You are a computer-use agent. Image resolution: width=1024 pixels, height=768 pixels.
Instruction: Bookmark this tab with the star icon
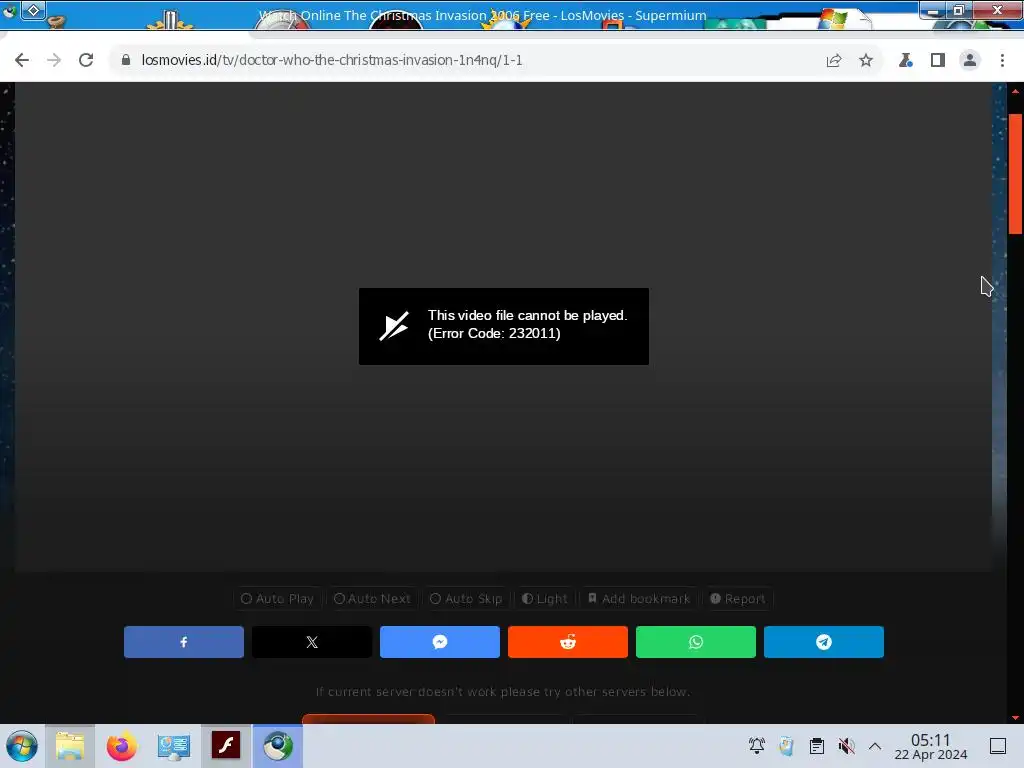(866, 61)
